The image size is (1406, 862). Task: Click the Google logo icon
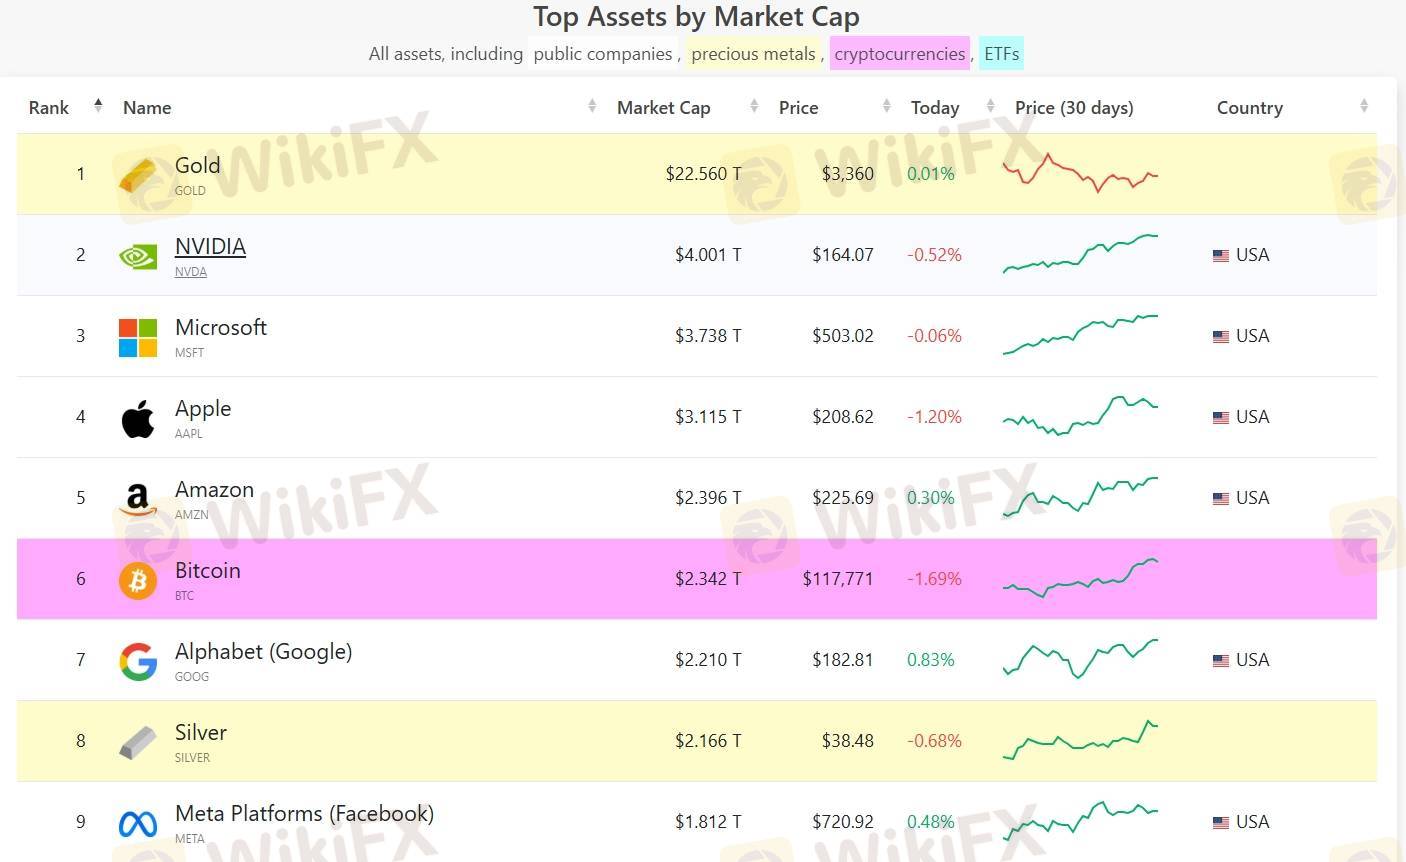[138, 661]
